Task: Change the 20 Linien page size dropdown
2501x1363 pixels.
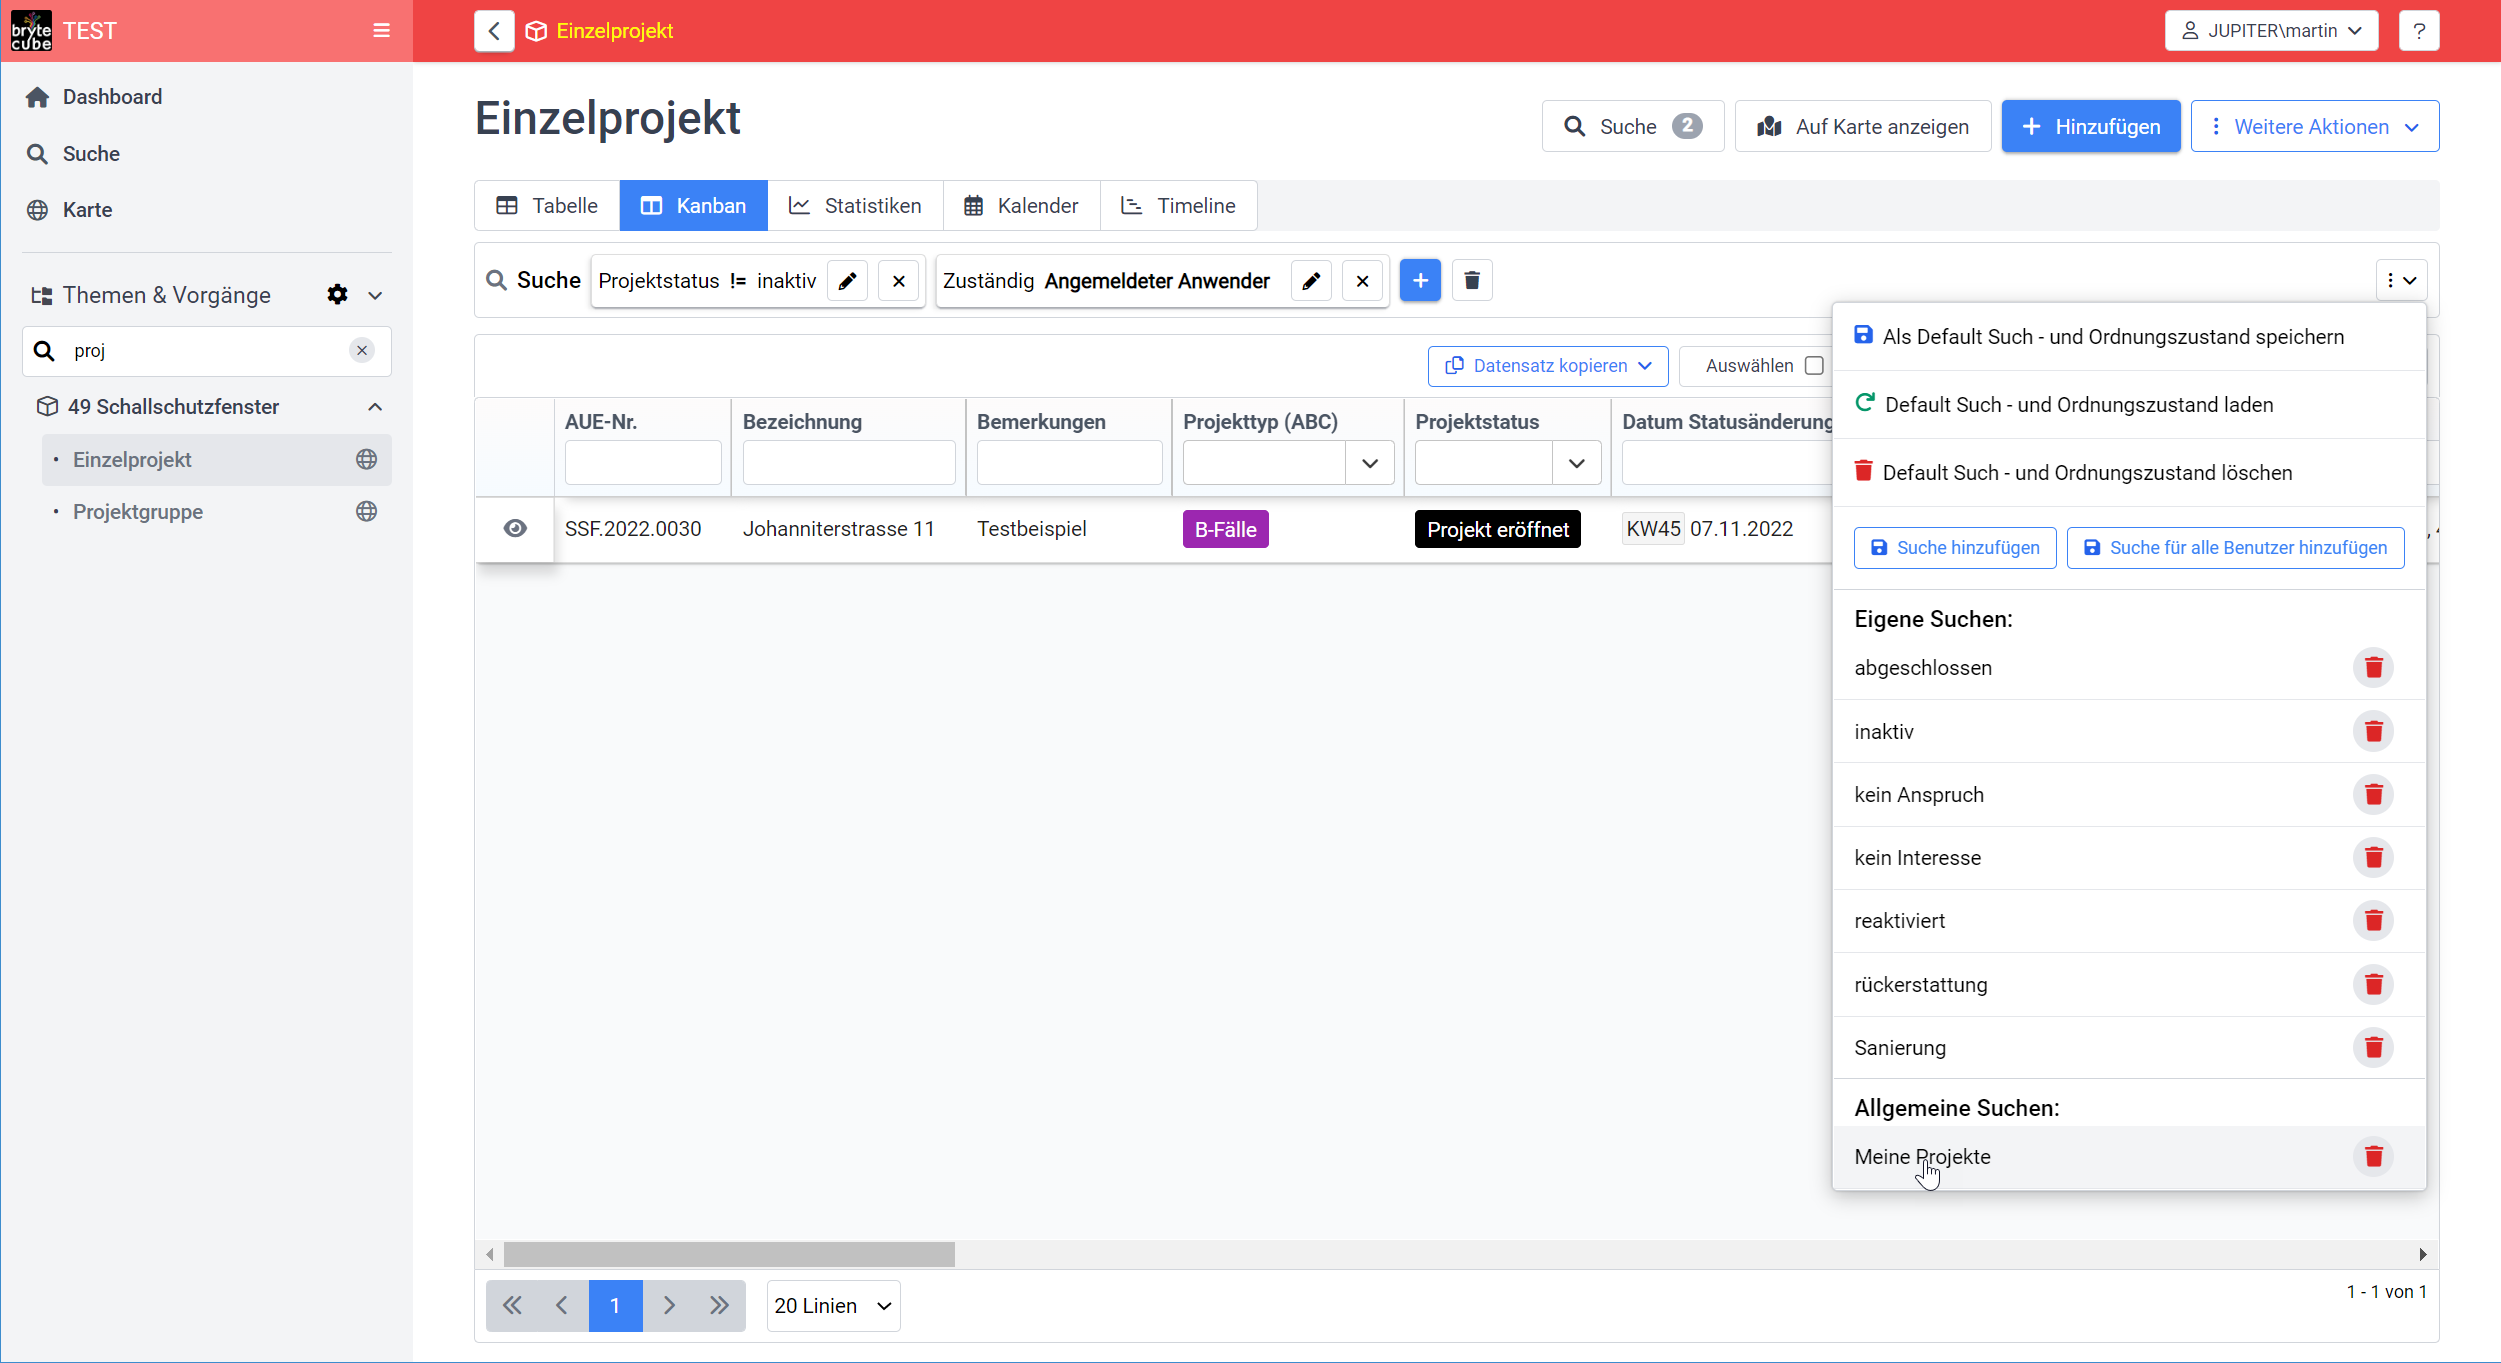Action: tap(833, 1305)
